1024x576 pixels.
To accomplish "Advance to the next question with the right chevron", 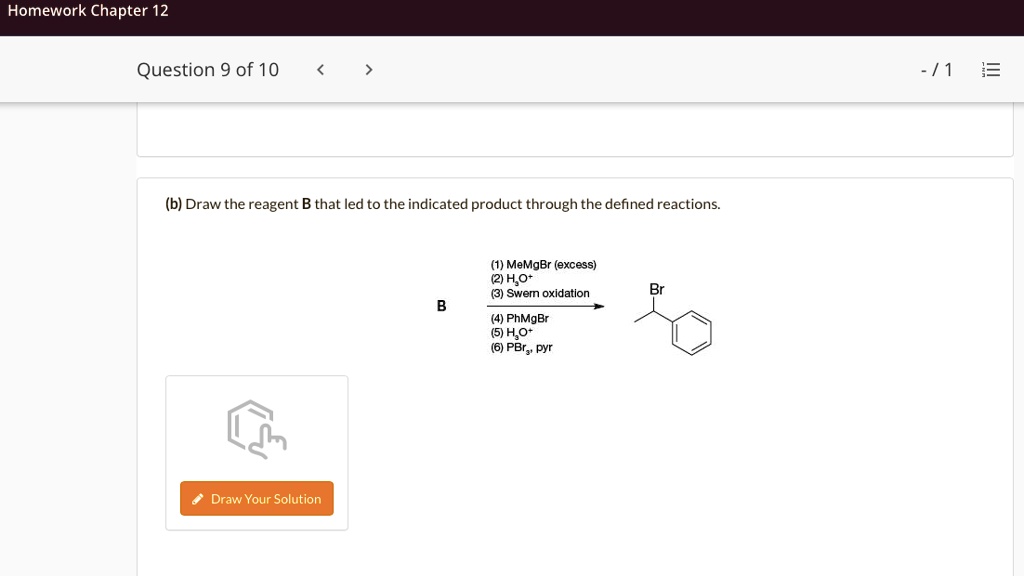I will [x=368, y=69].
